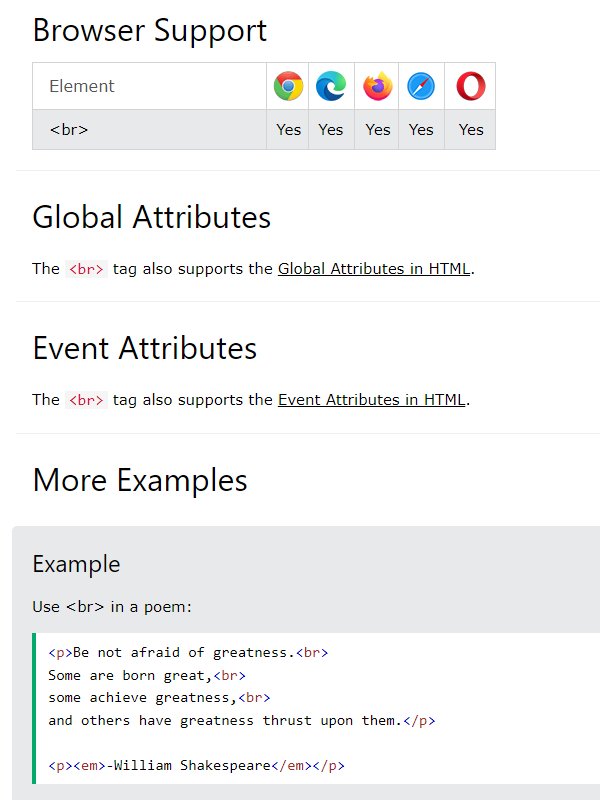Click the Yes cell under Chrome

click(x=288, y=130)
